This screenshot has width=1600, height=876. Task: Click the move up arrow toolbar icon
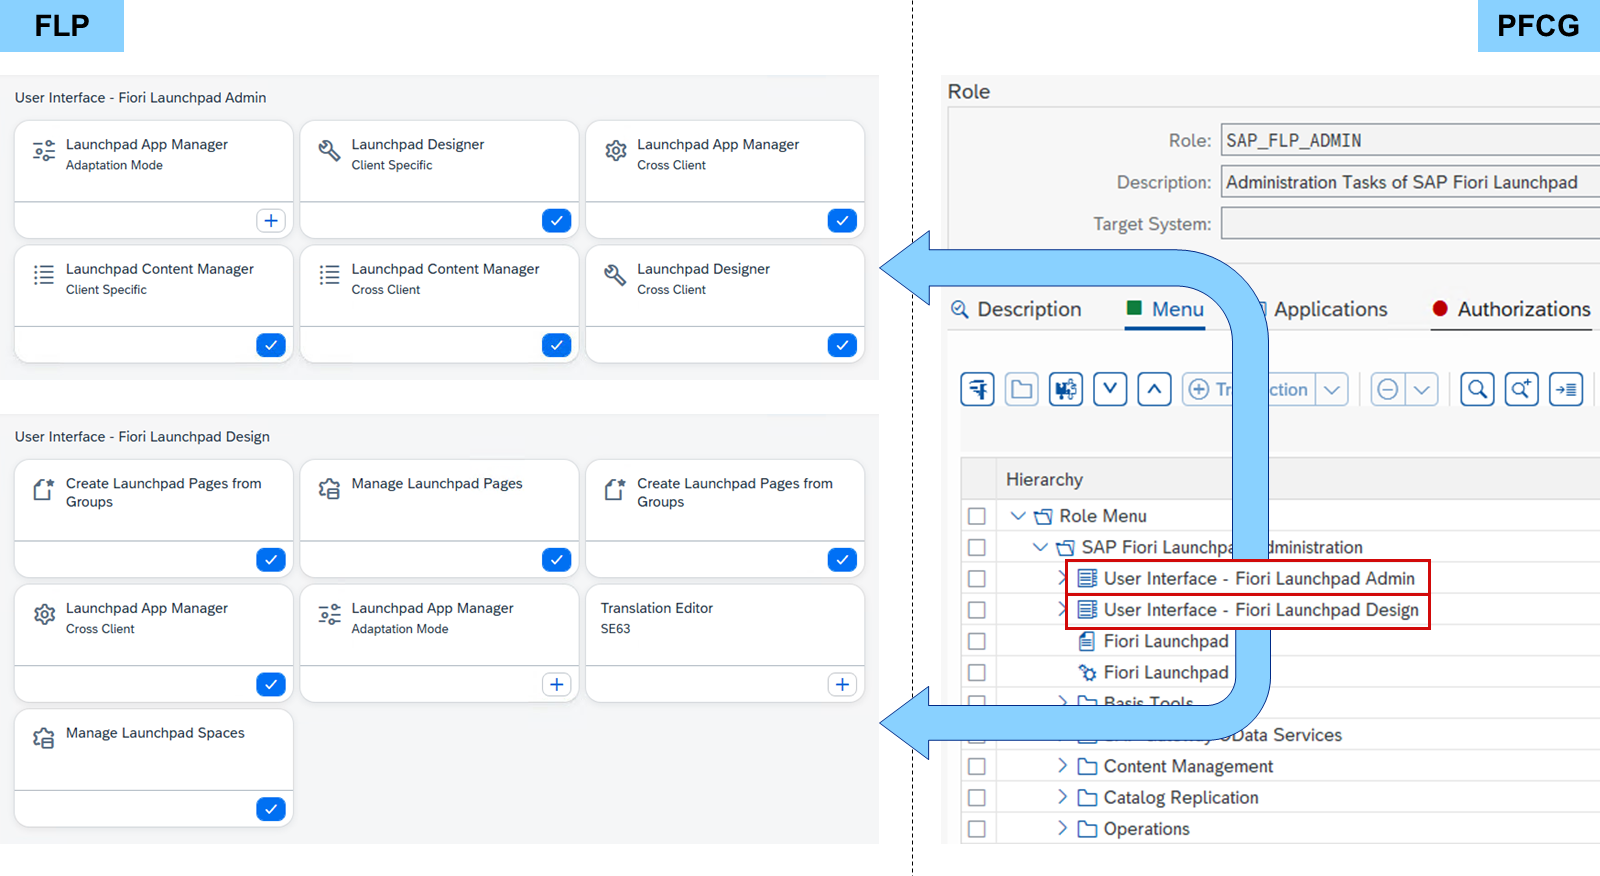[x=1154, y=389]
